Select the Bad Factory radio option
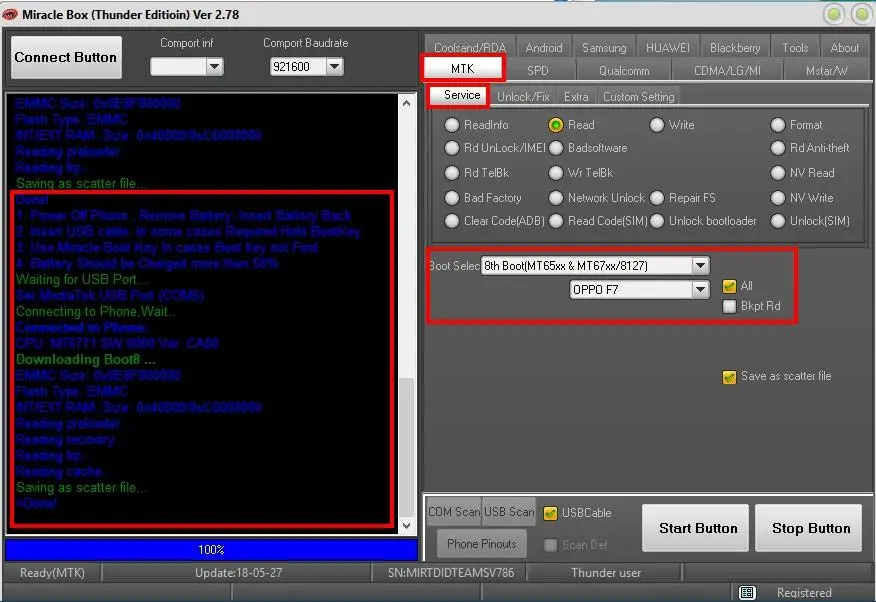The image size is (876, 602). click(x=451, y=198)
